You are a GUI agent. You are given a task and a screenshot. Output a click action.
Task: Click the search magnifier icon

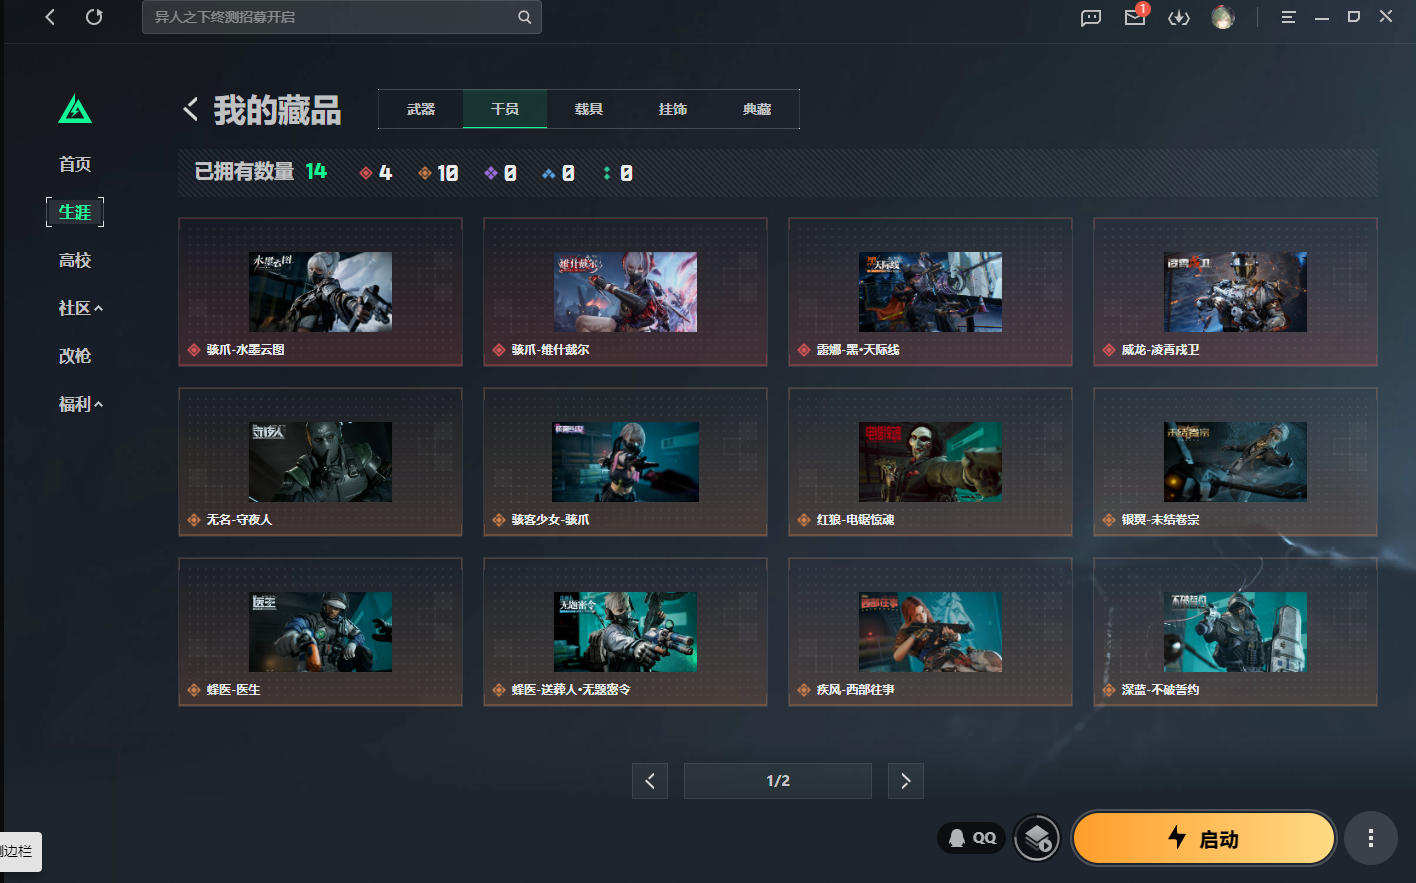pos(524,17)
